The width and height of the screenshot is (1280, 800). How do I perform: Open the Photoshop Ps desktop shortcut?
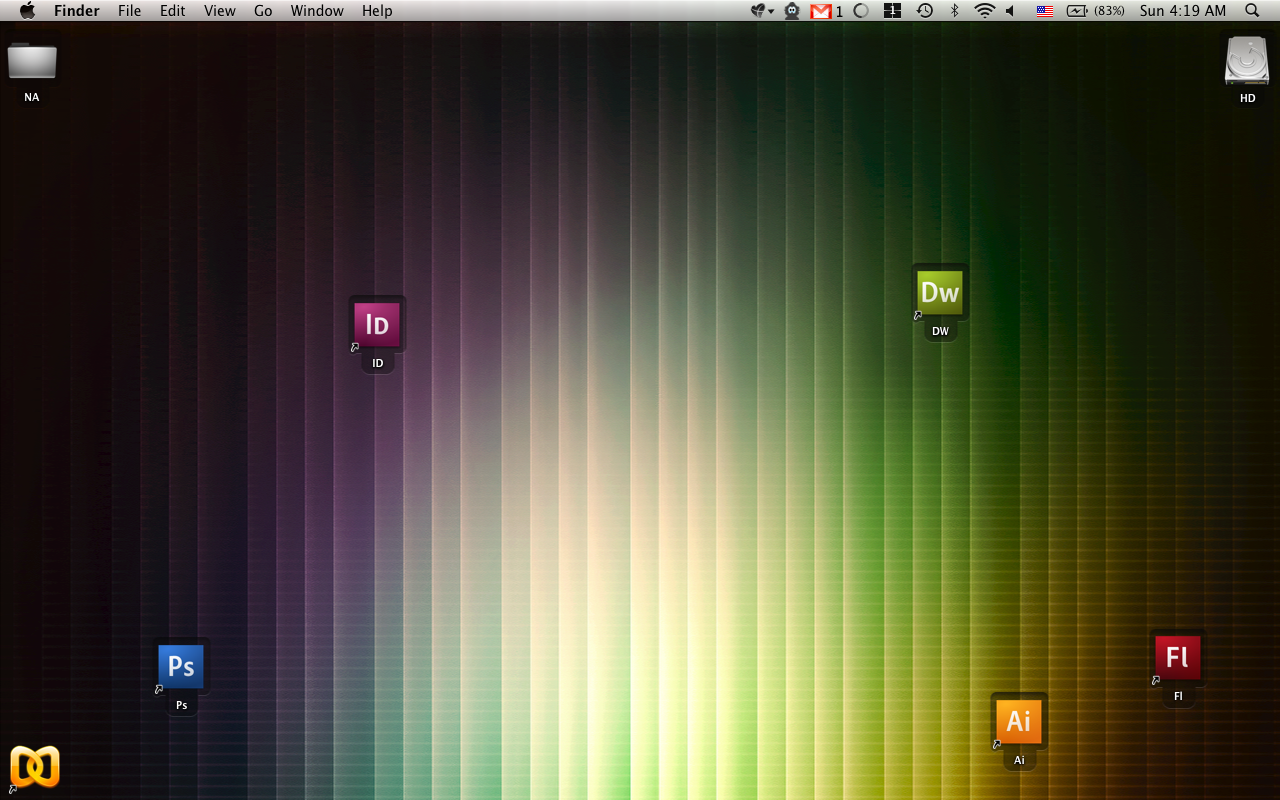[x=181, y=666]
